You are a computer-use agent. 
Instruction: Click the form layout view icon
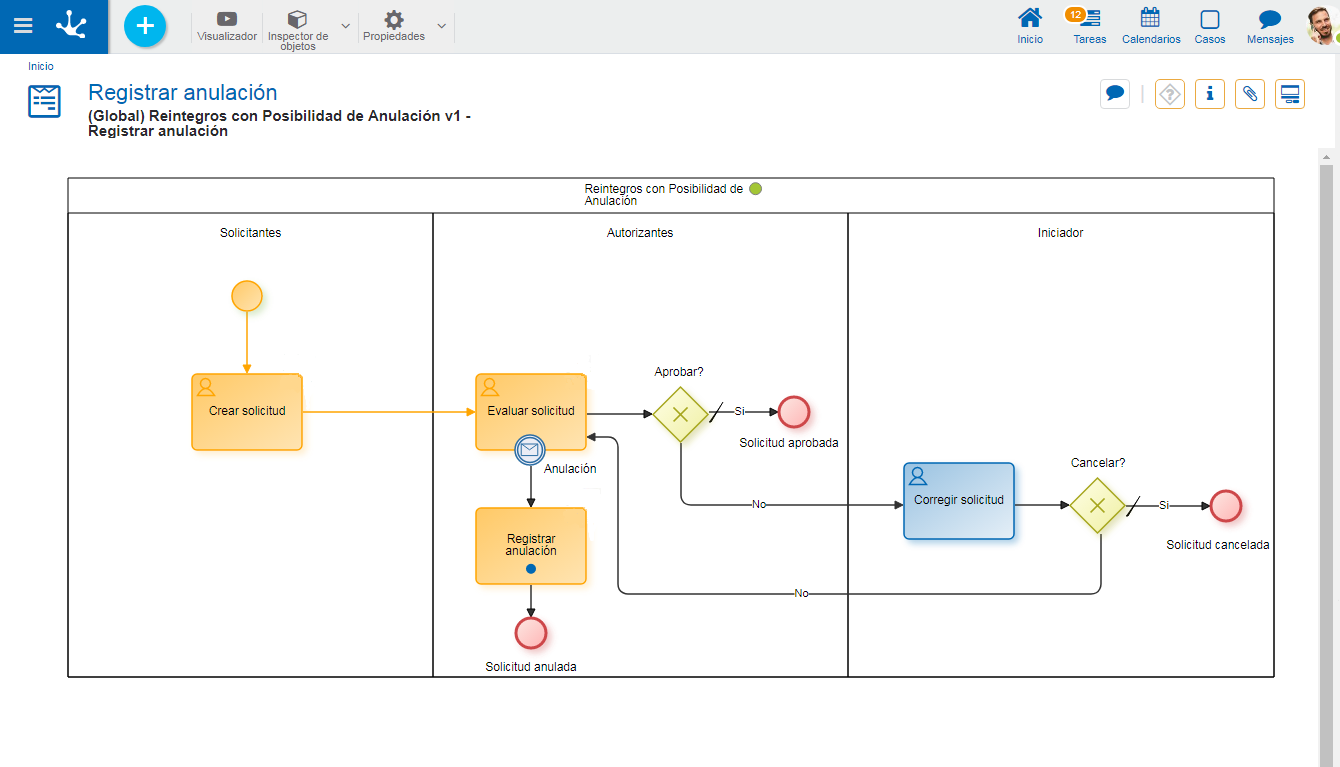tap(1290, 94)
